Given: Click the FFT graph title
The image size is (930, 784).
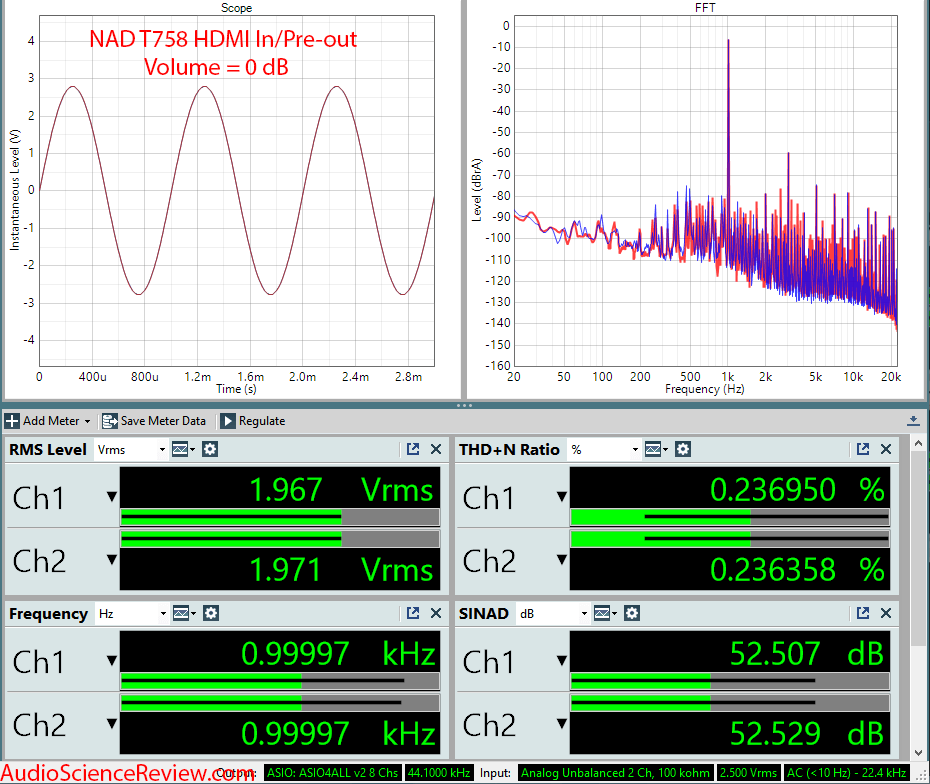Looking at the screenshot, I should 705,8.
